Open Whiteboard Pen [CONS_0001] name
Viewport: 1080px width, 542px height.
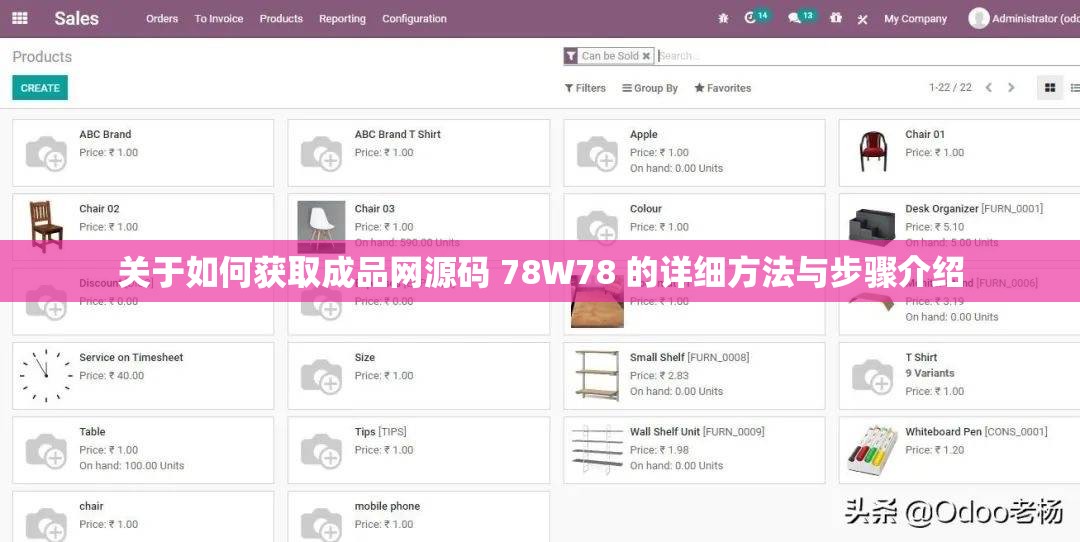[x=975, y=432]
